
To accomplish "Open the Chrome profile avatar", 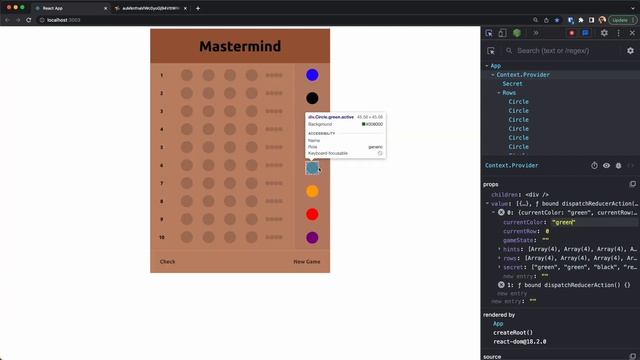I will (602, 20).
